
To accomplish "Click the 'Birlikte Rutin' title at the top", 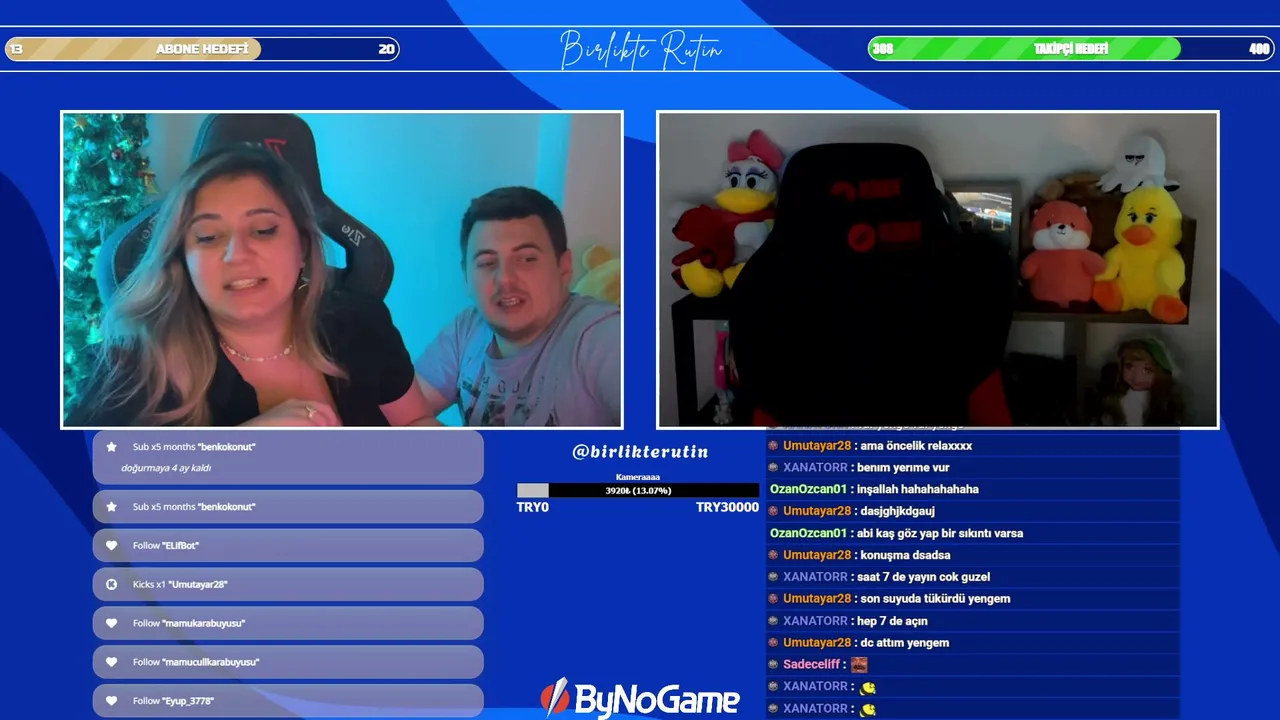I will (641, 49).
